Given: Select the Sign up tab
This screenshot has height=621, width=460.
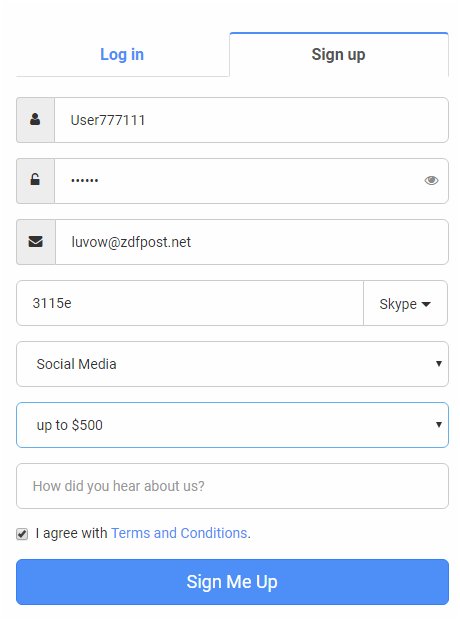Looking at the screenshot, I should click(339, 55).
